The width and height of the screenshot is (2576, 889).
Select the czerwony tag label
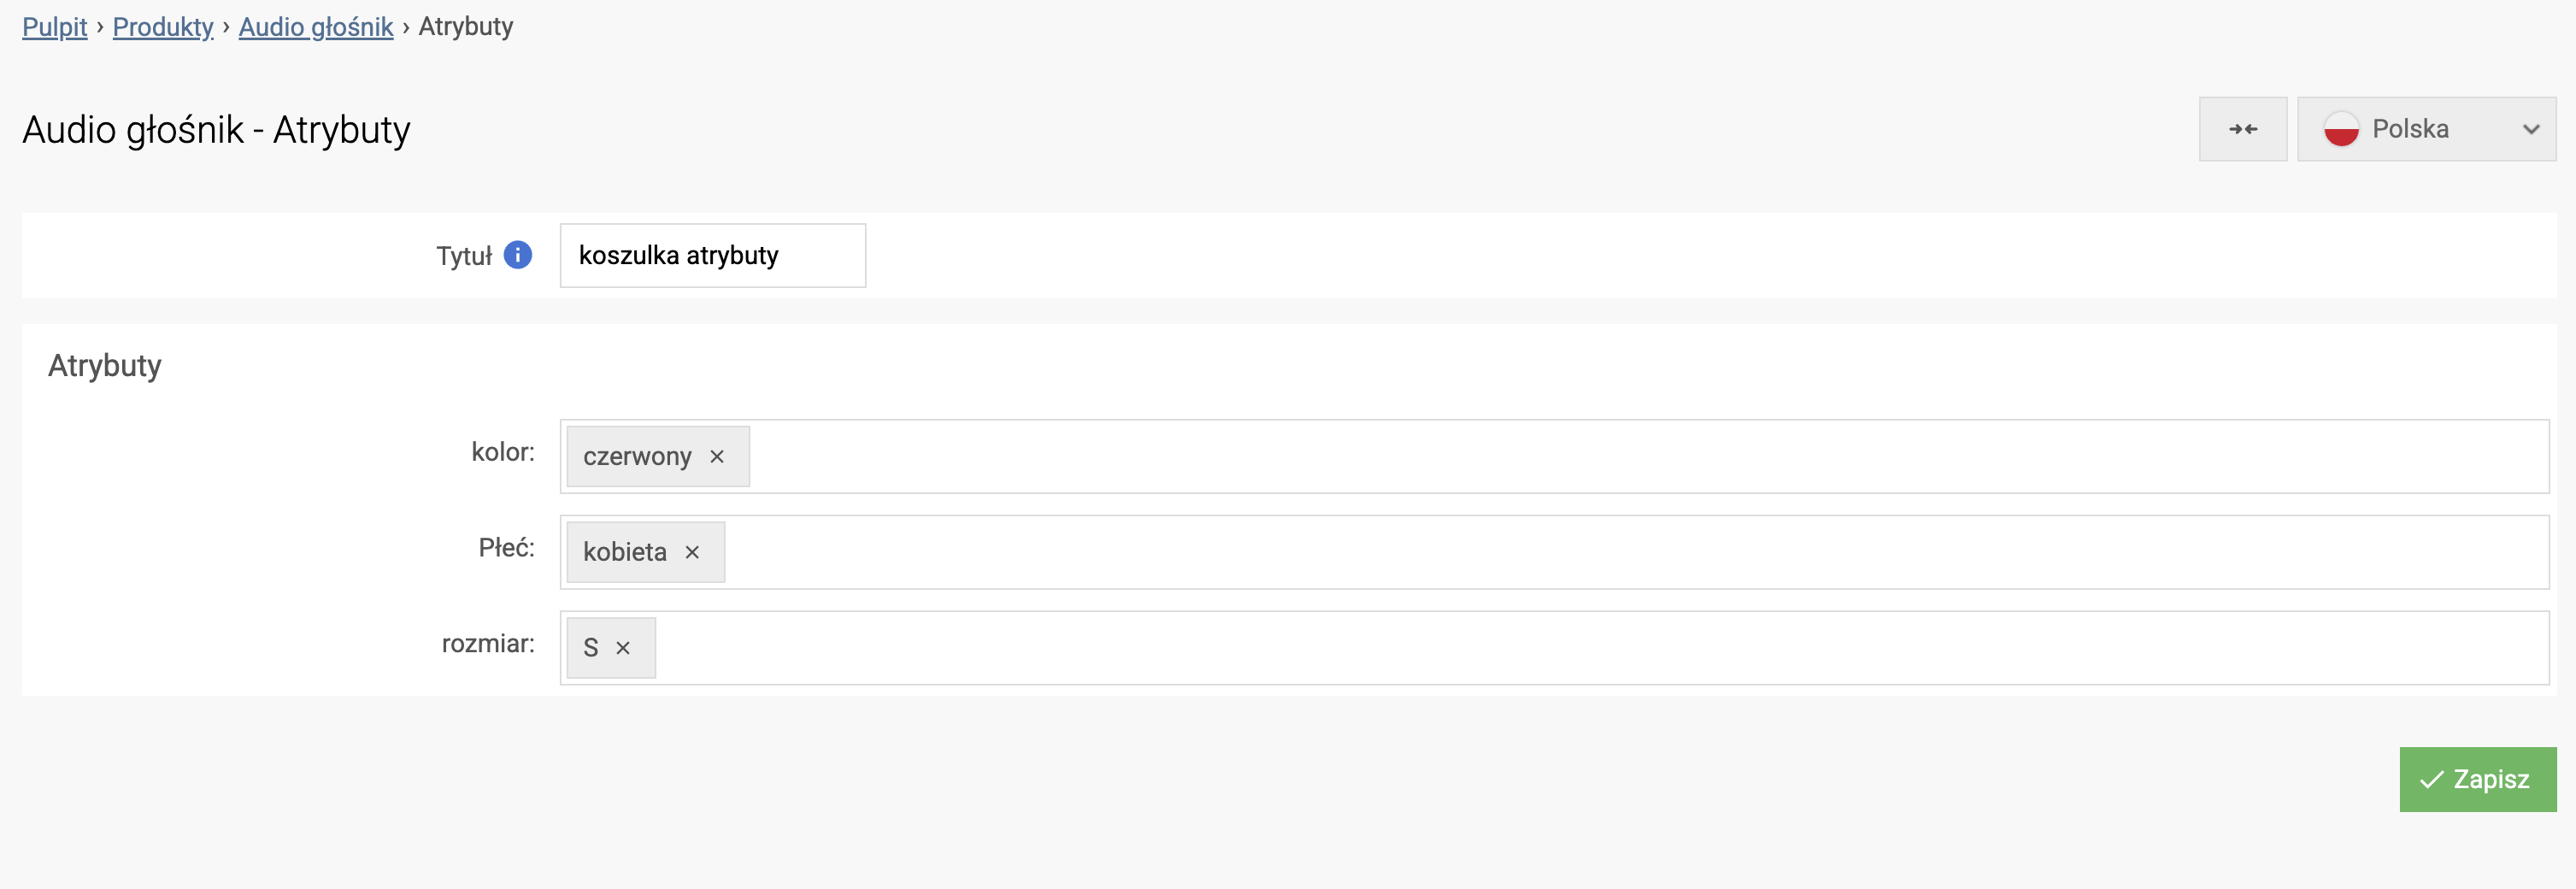(637, 457)
